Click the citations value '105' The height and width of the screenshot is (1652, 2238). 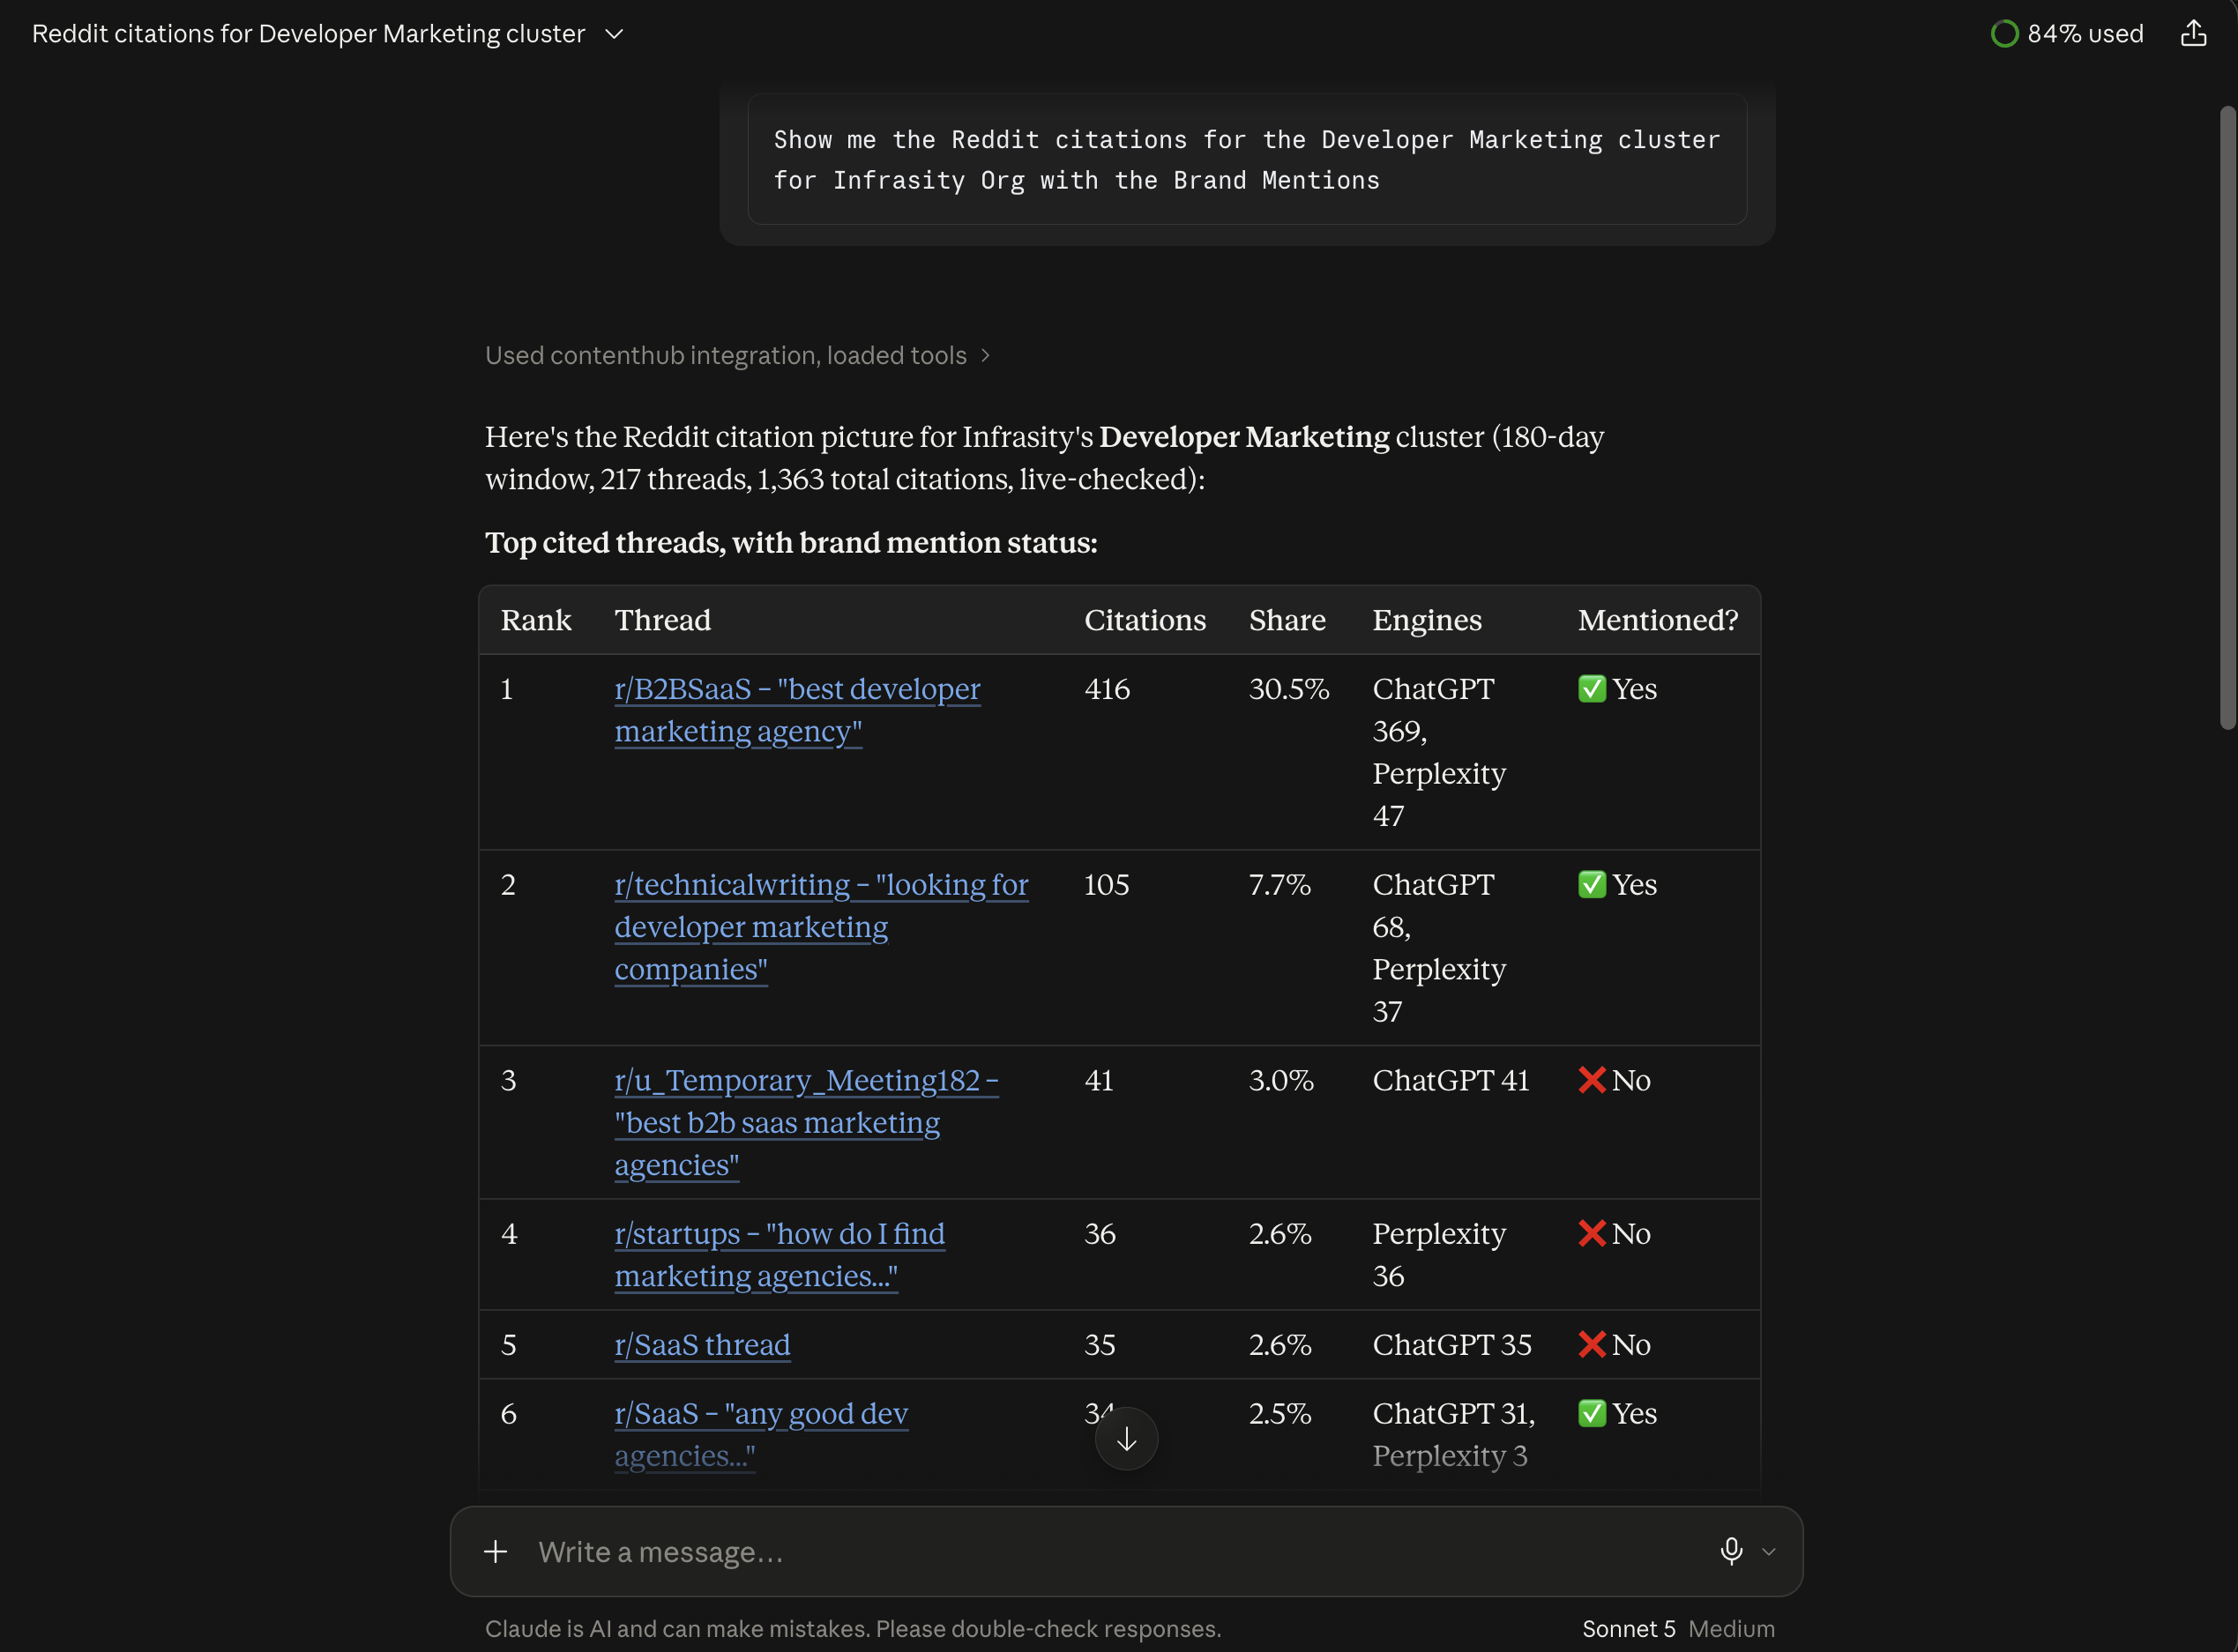click(x=1106, y=885)
